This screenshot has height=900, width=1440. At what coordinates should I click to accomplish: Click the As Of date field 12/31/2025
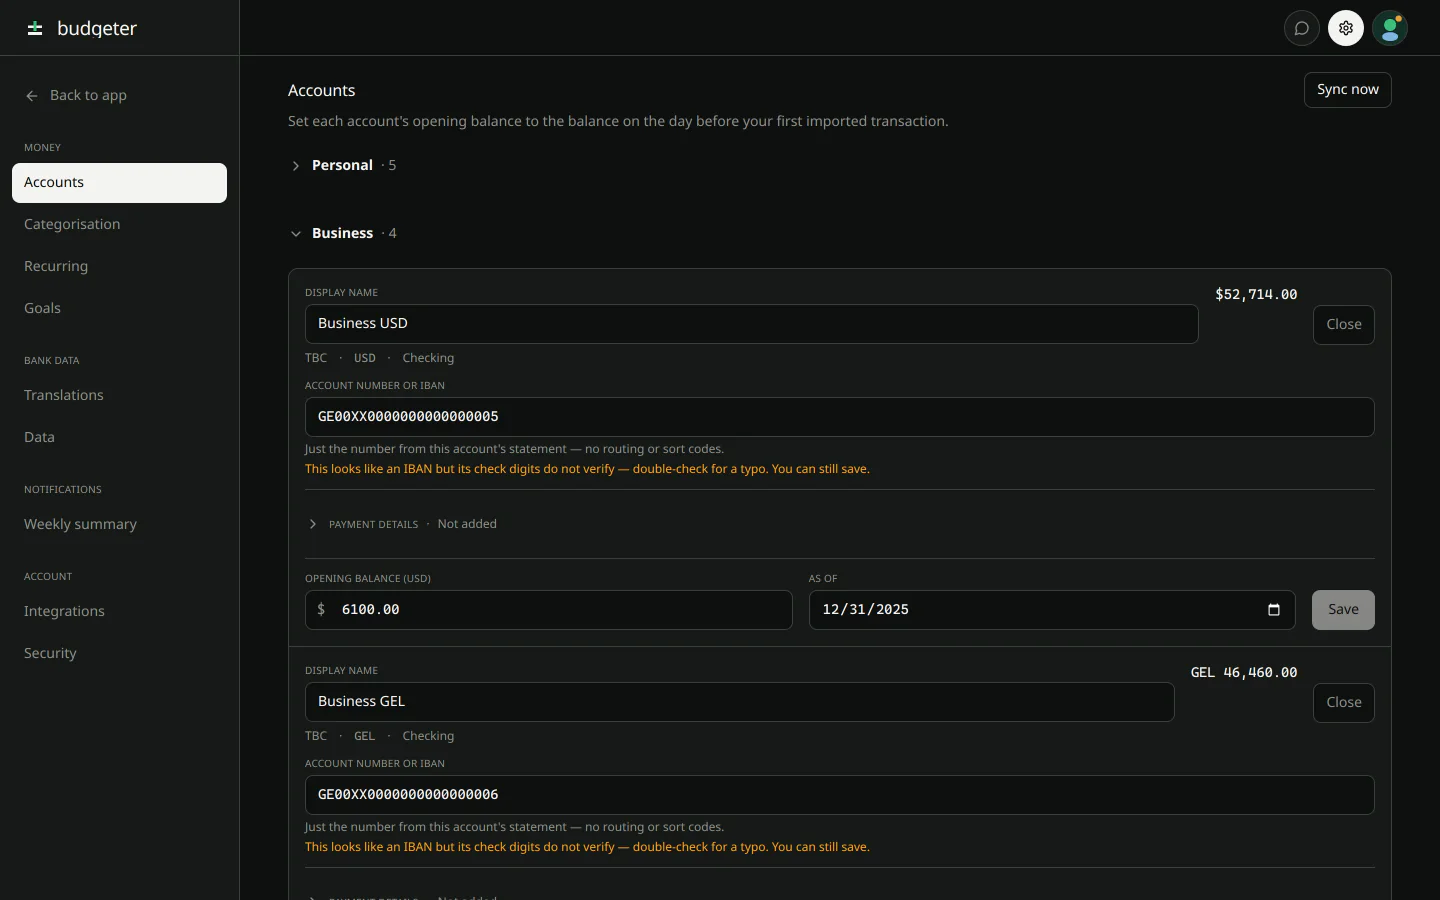pos(1052,610)
